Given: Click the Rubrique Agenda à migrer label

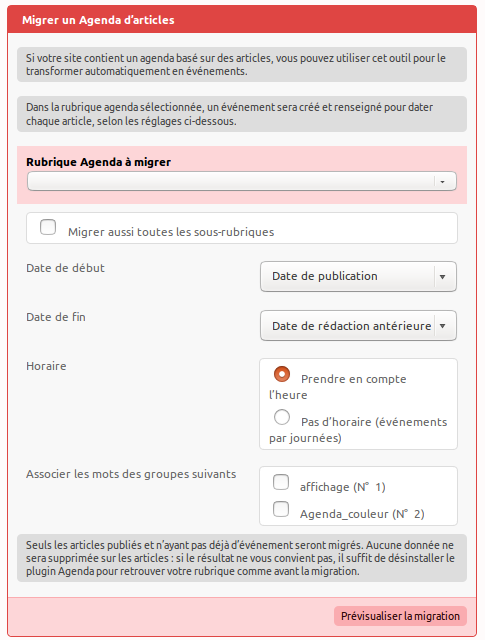Looking at the screenshot, I should click(x=98, y=162).
